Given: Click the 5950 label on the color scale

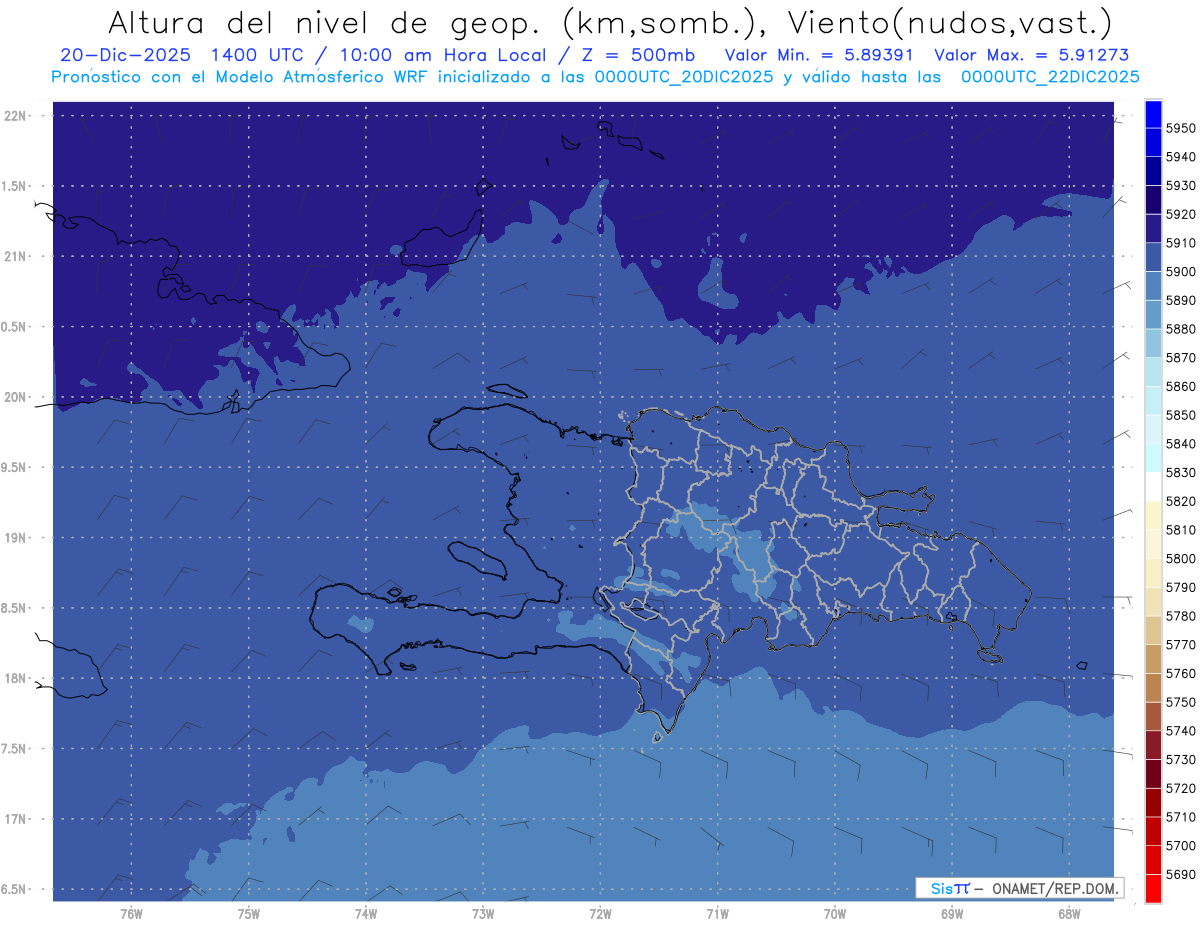Looking at the screenshot, I should (1180, 128).
